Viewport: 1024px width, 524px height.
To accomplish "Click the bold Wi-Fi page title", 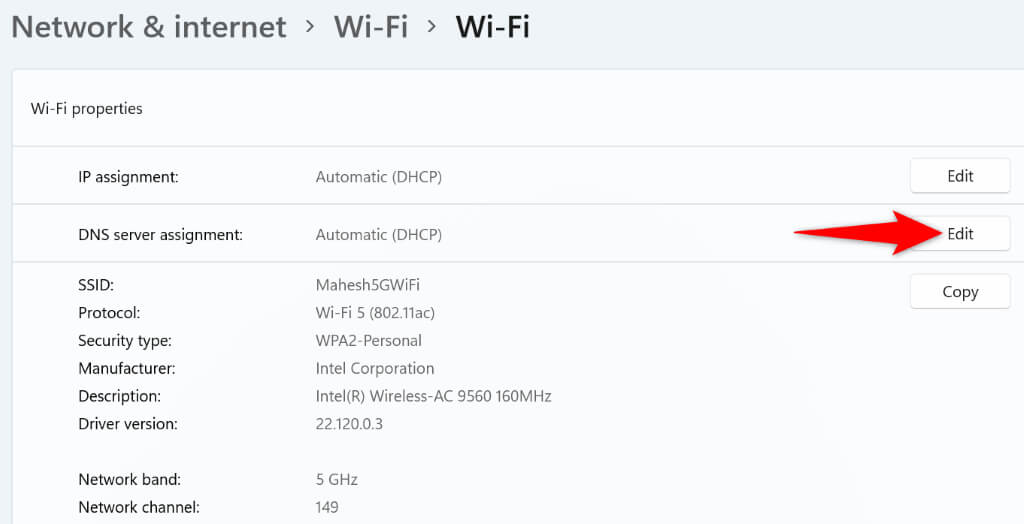I will point(492,27).
